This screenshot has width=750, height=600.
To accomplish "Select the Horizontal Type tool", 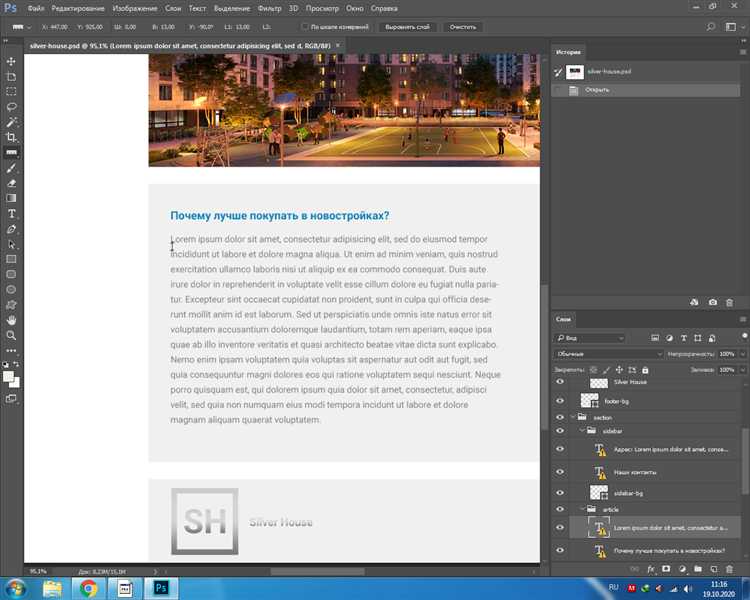I will 12,213.
